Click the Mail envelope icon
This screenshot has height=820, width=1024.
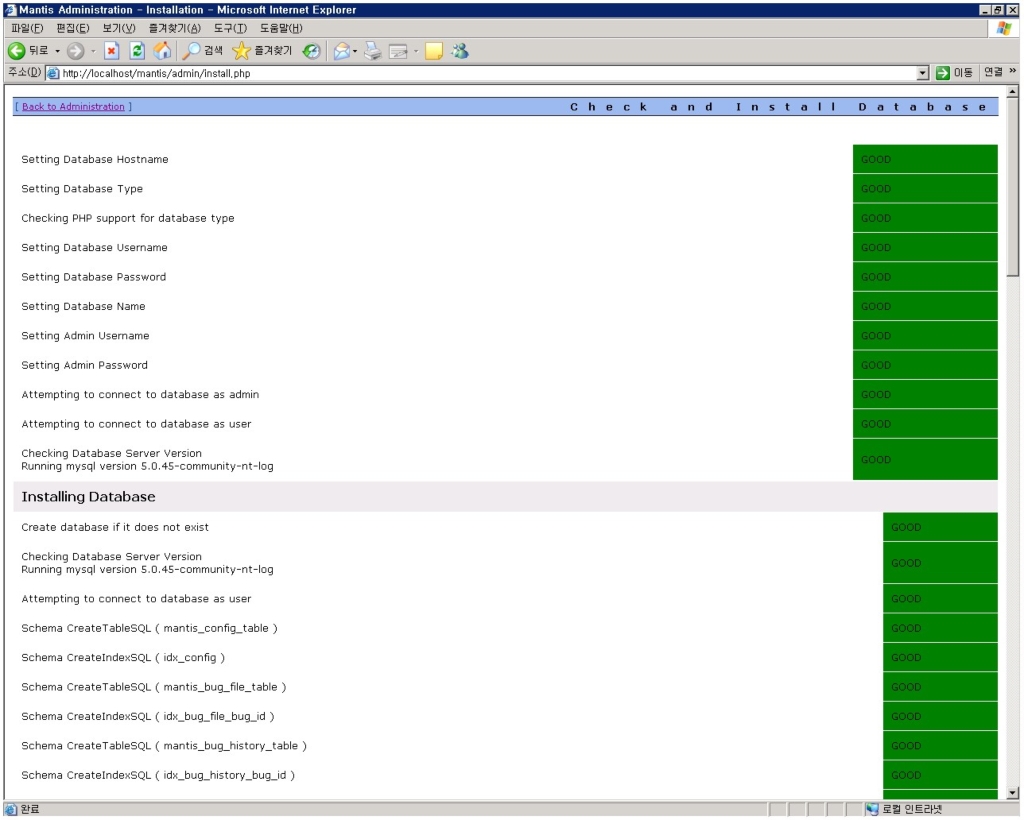click(x=342, y=51)
